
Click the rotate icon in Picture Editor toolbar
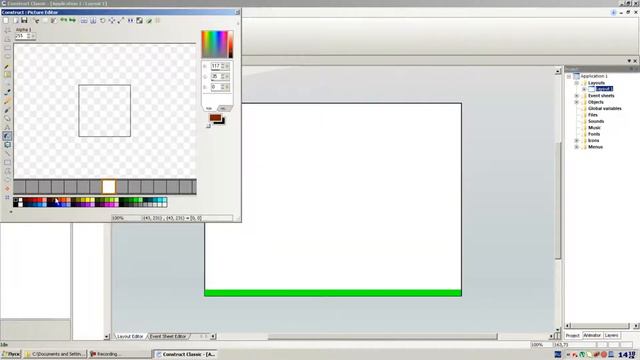pos(102,20)
